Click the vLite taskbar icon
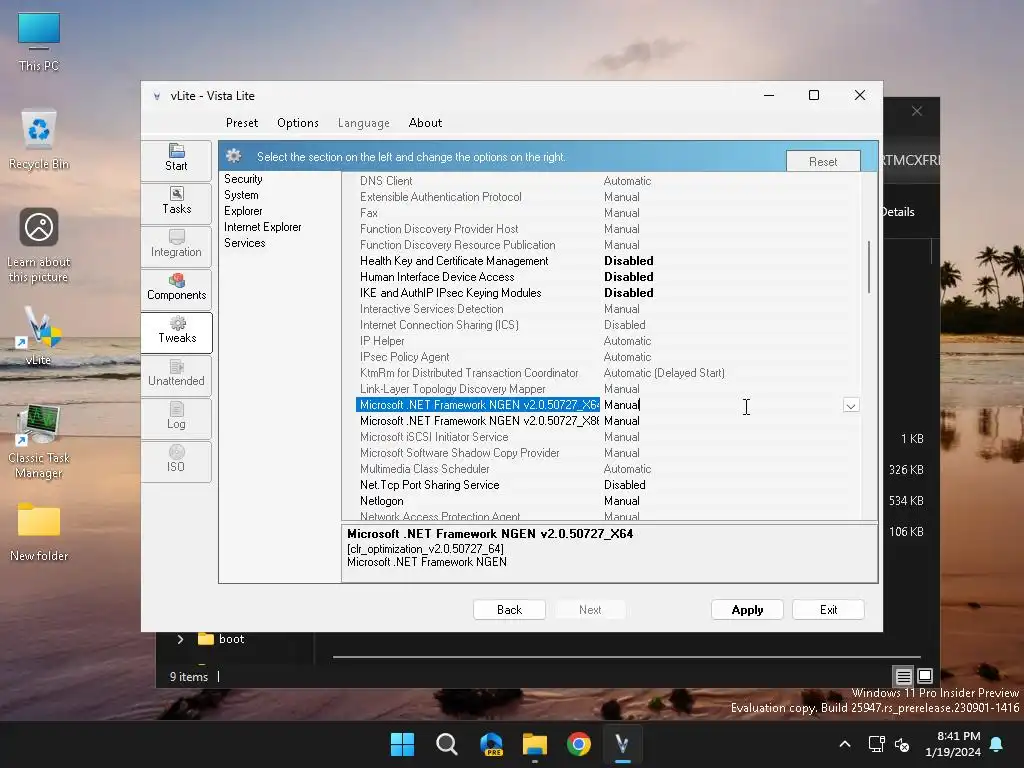The height and width of the screenshot is (768, 1024). tap(622, 744)
